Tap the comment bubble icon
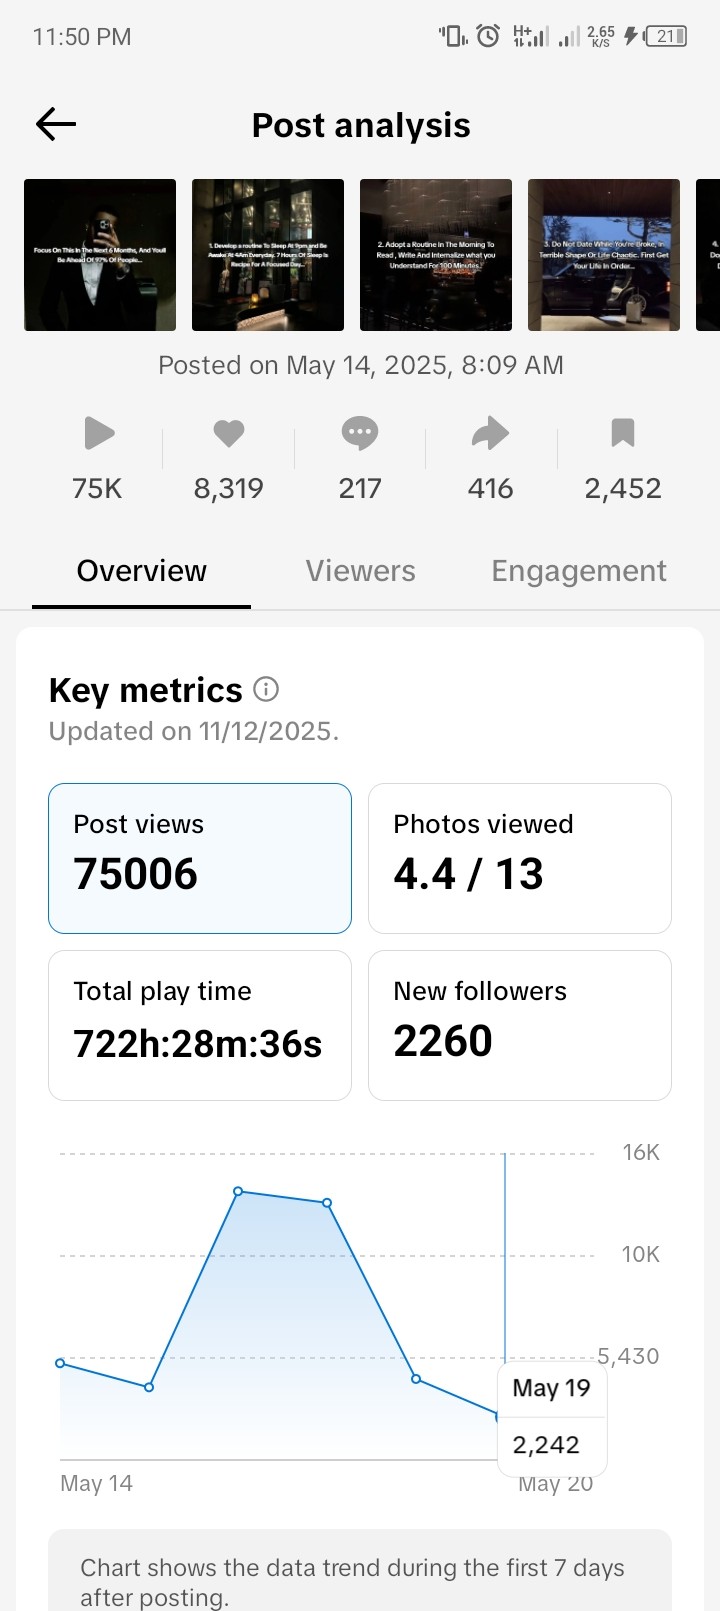Image resolution: width=720 pixels, height=1611 pixels. [x=360, y=433]
